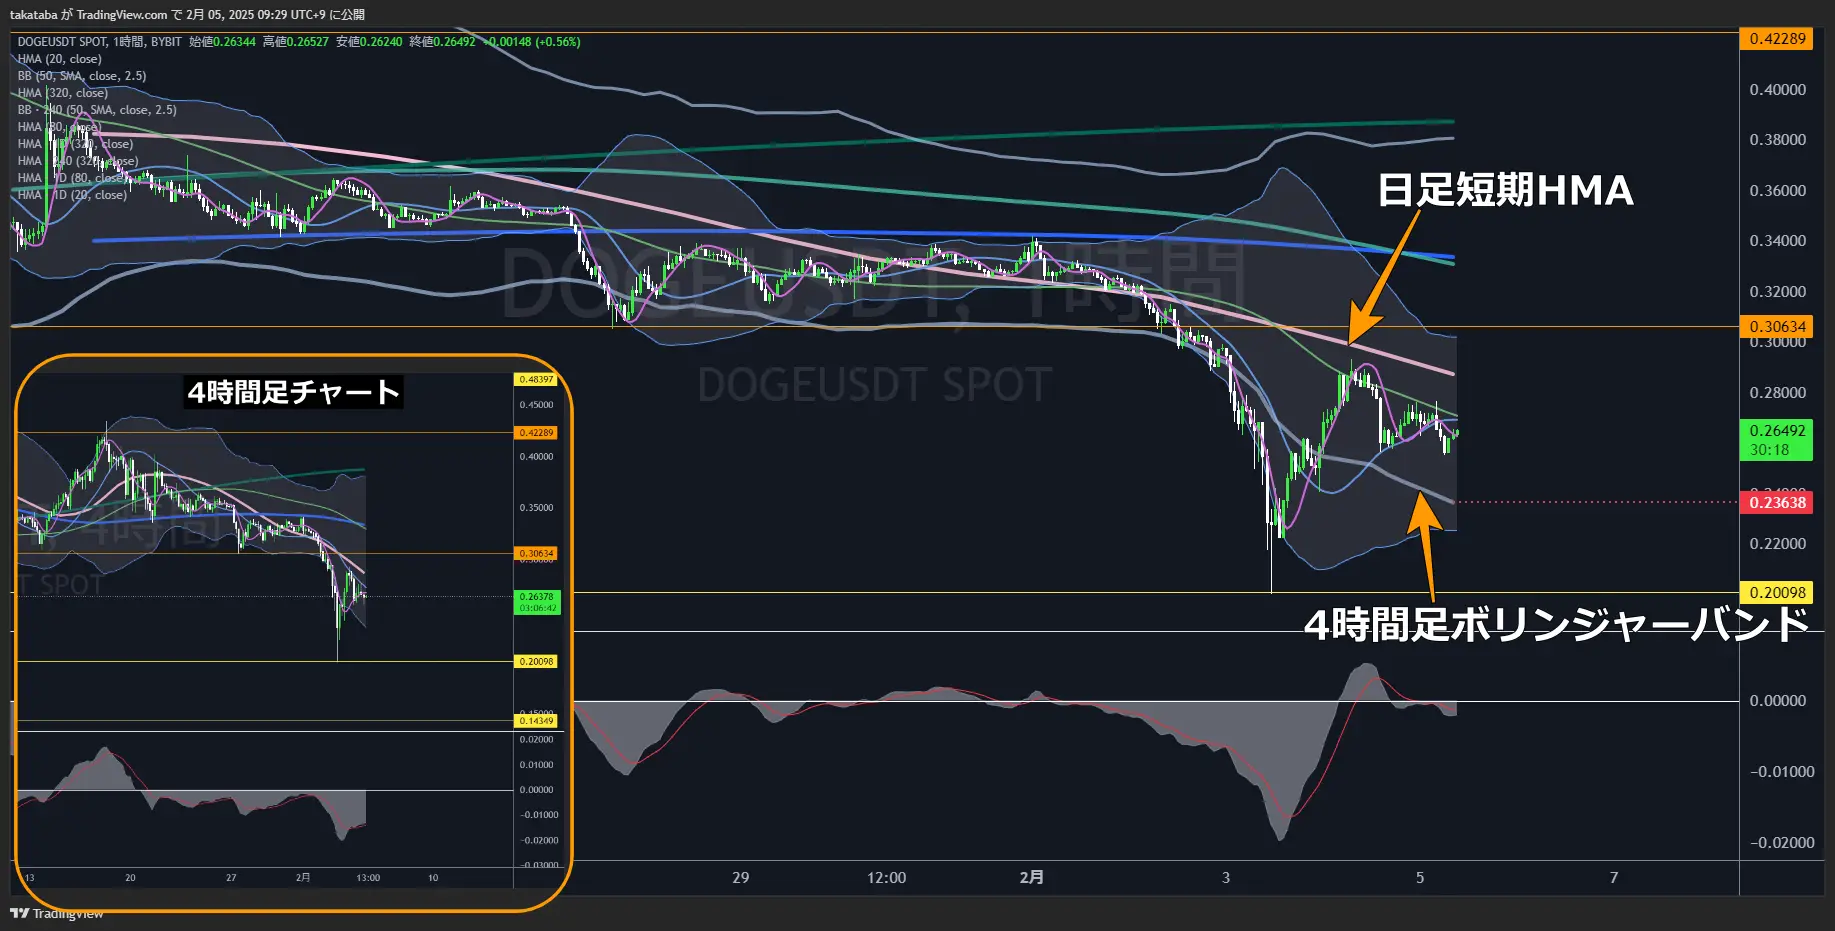Click the 始値 0.26344 open value
Screen dimensions: 1835x931
[222, 42]
